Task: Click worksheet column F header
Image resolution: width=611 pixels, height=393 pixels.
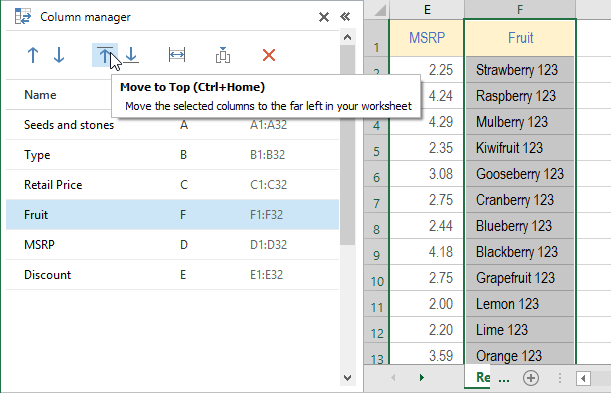Action: click(520, 9)
